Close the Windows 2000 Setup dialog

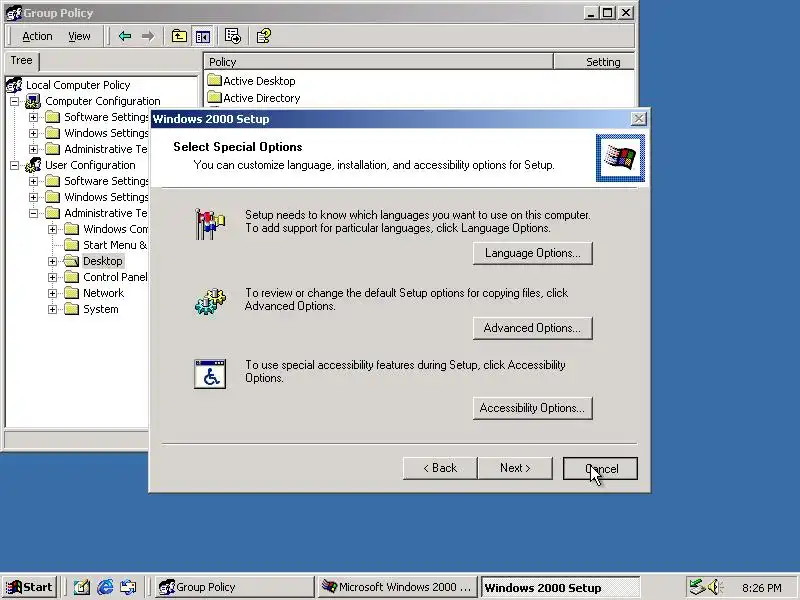[x=638, y=119]
